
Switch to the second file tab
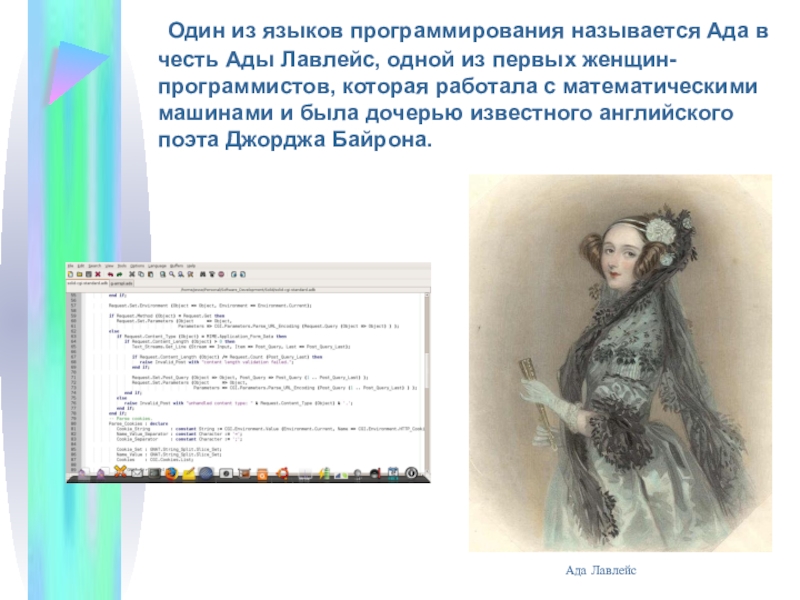pos(121,284)
